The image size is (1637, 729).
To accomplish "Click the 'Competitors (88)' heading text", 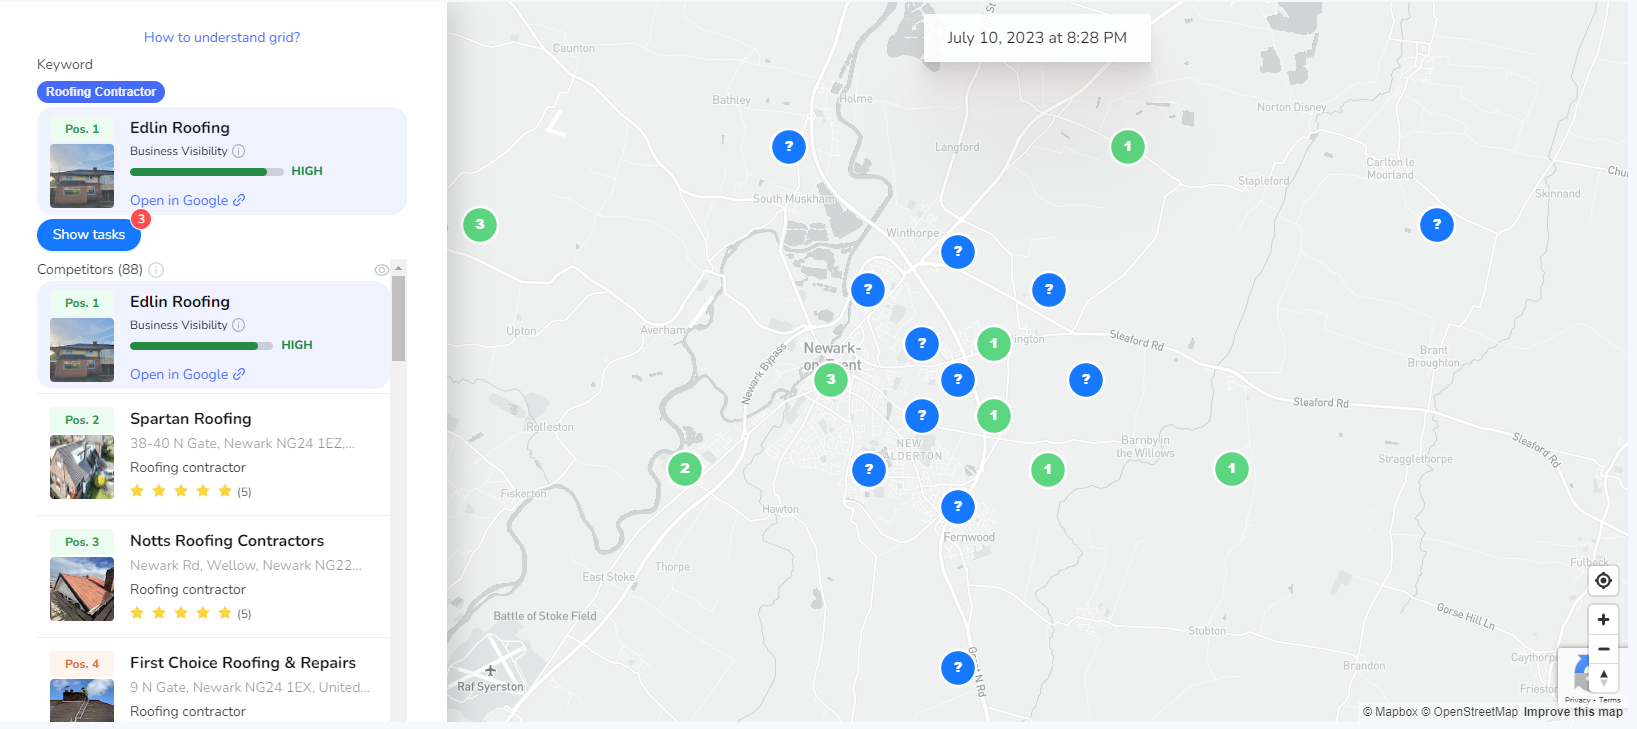I will point(90,269).
